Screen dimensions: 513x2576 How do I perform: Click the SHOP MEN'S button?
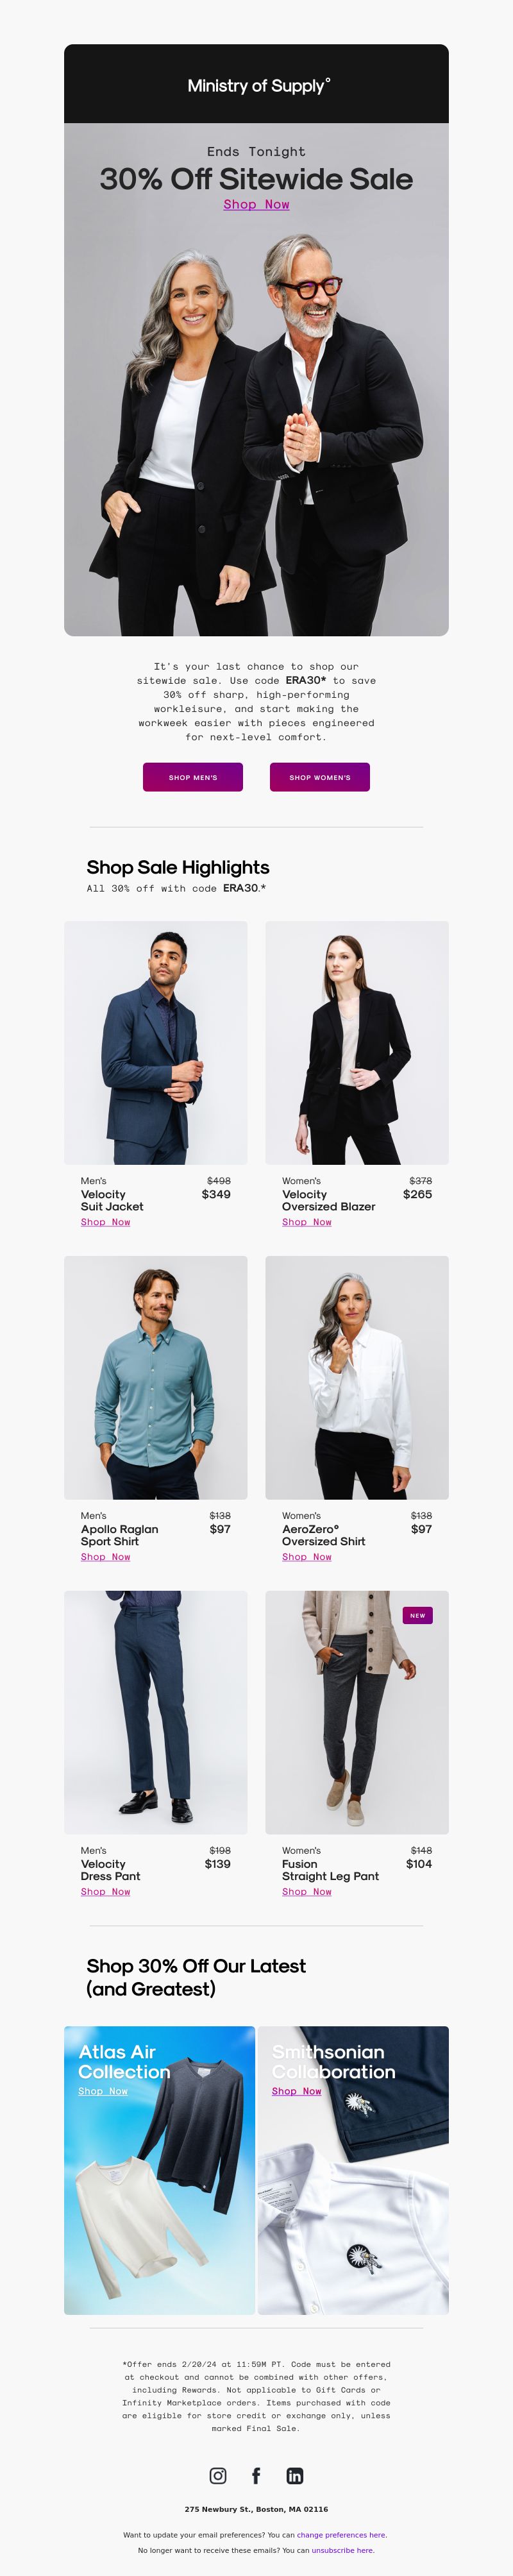[x=193, y=777]
